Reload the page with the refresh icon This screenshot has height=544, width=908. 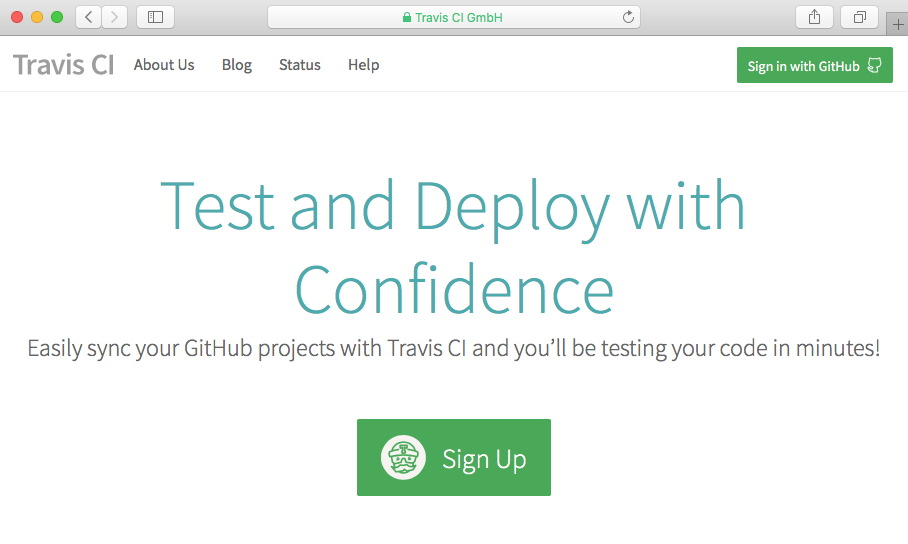tap(628, 17)
